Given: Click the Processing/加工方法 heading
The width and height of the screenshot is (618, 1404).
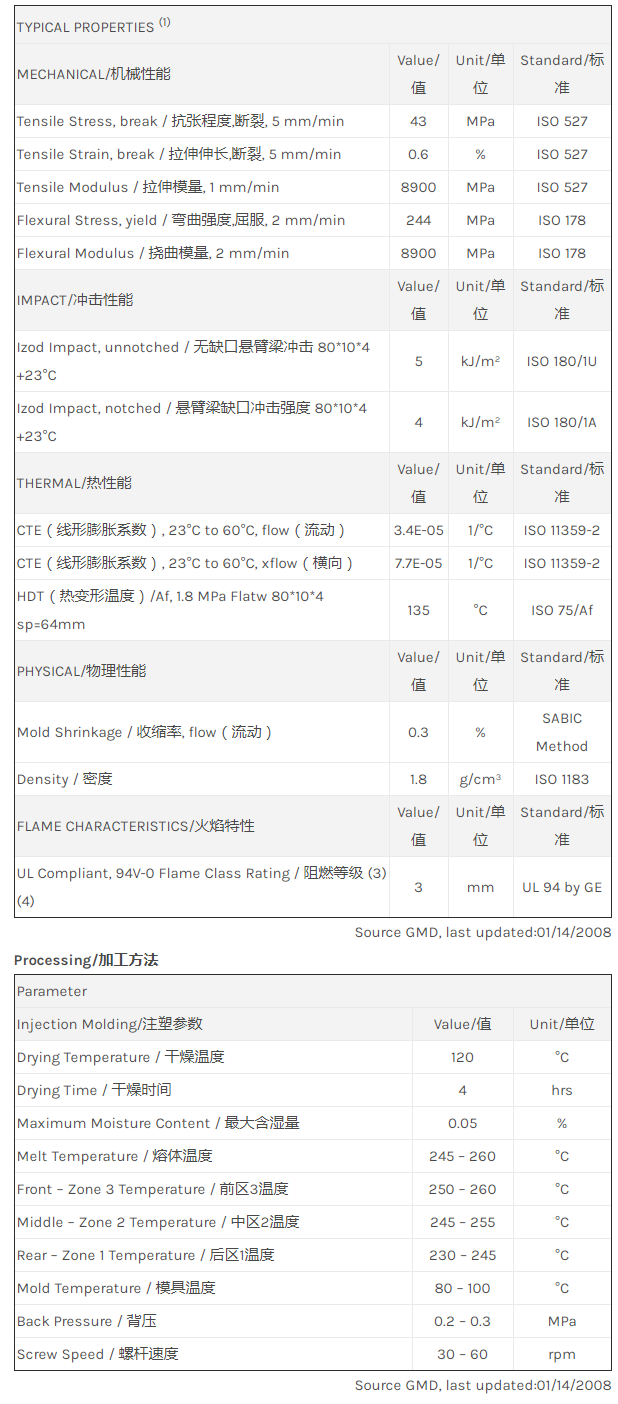Looking at the screenshot, I should 86,960.
